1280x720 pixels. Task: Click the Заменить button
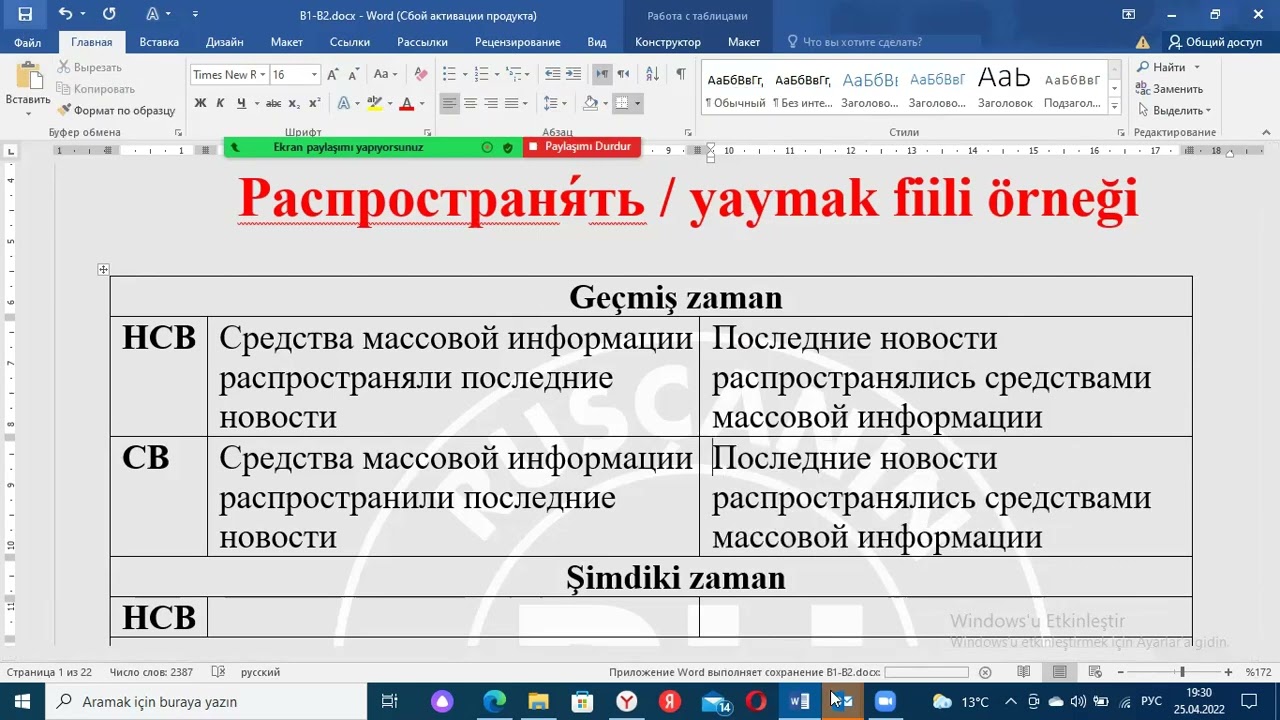click(1170, 89)
